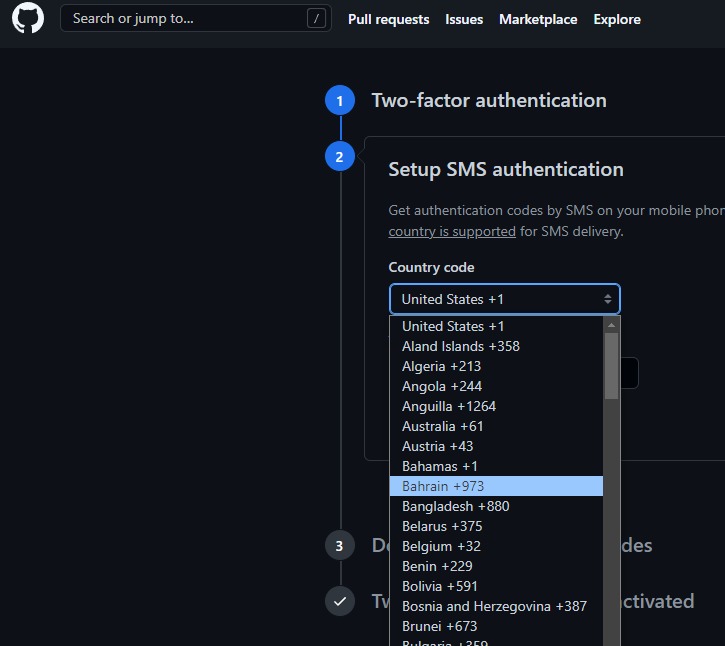Select Brunei +673 option
725x646 pixels.
pos(496,626)
